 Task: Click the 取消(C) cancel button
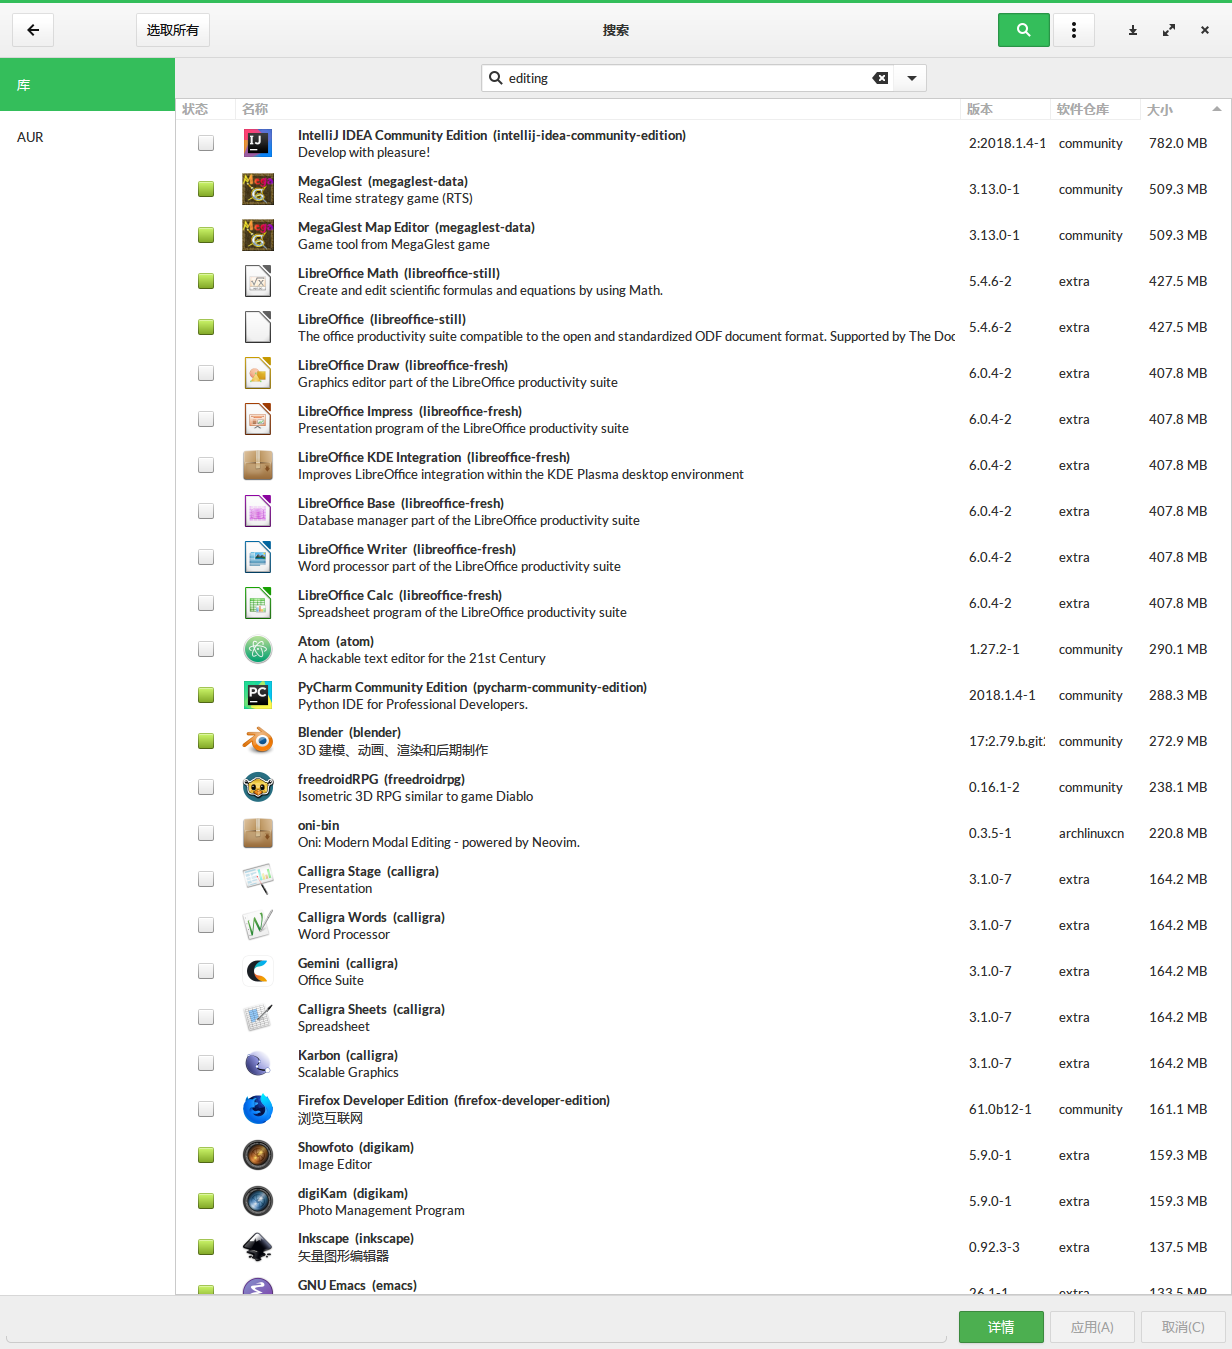point(1183,1327)
